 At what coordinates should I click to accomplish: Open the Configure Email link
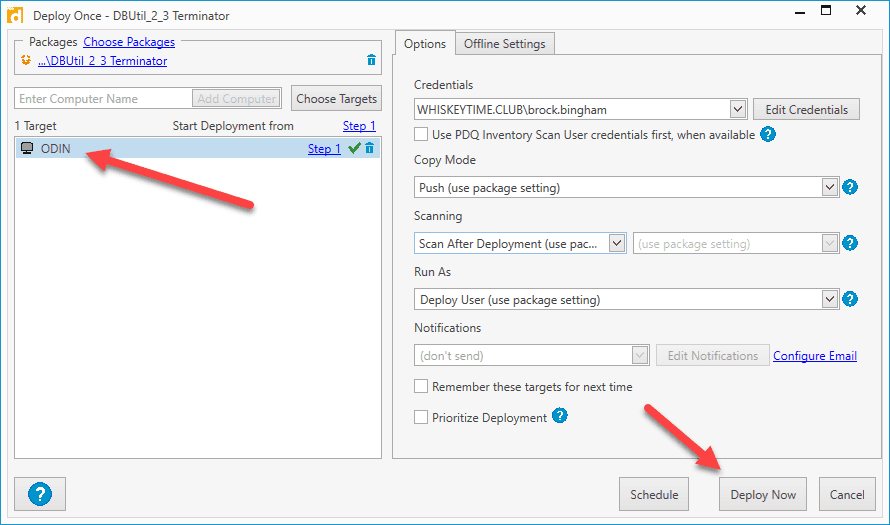(x=815, y=355)
